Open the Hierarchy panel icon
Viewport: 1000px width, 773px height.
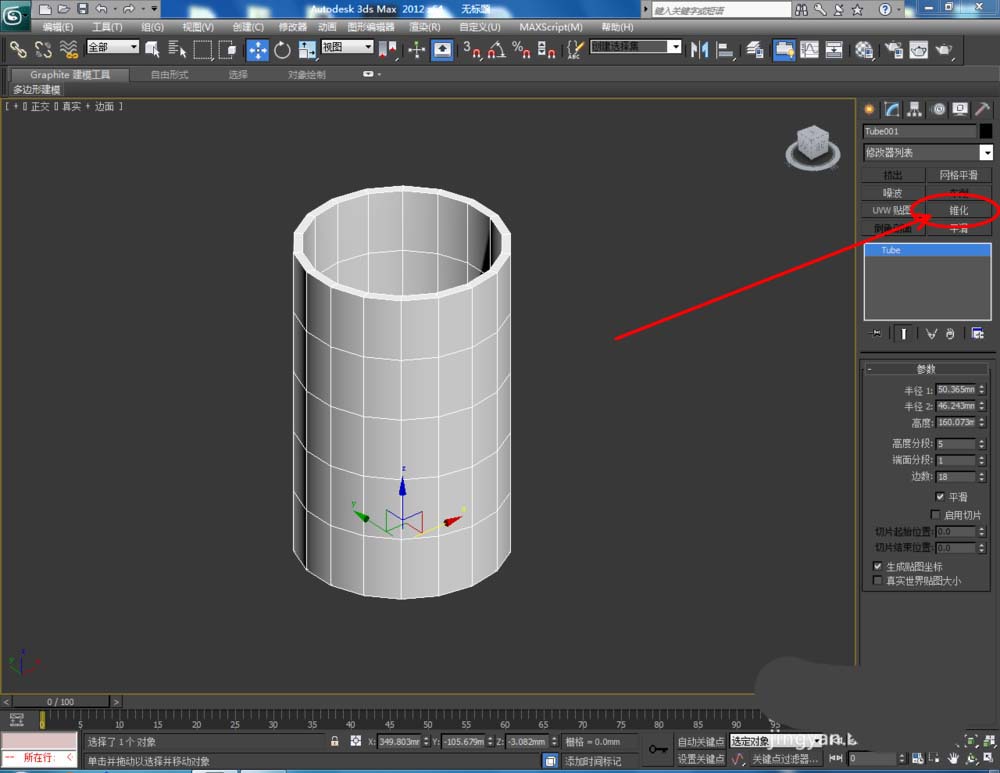point(915,110)
